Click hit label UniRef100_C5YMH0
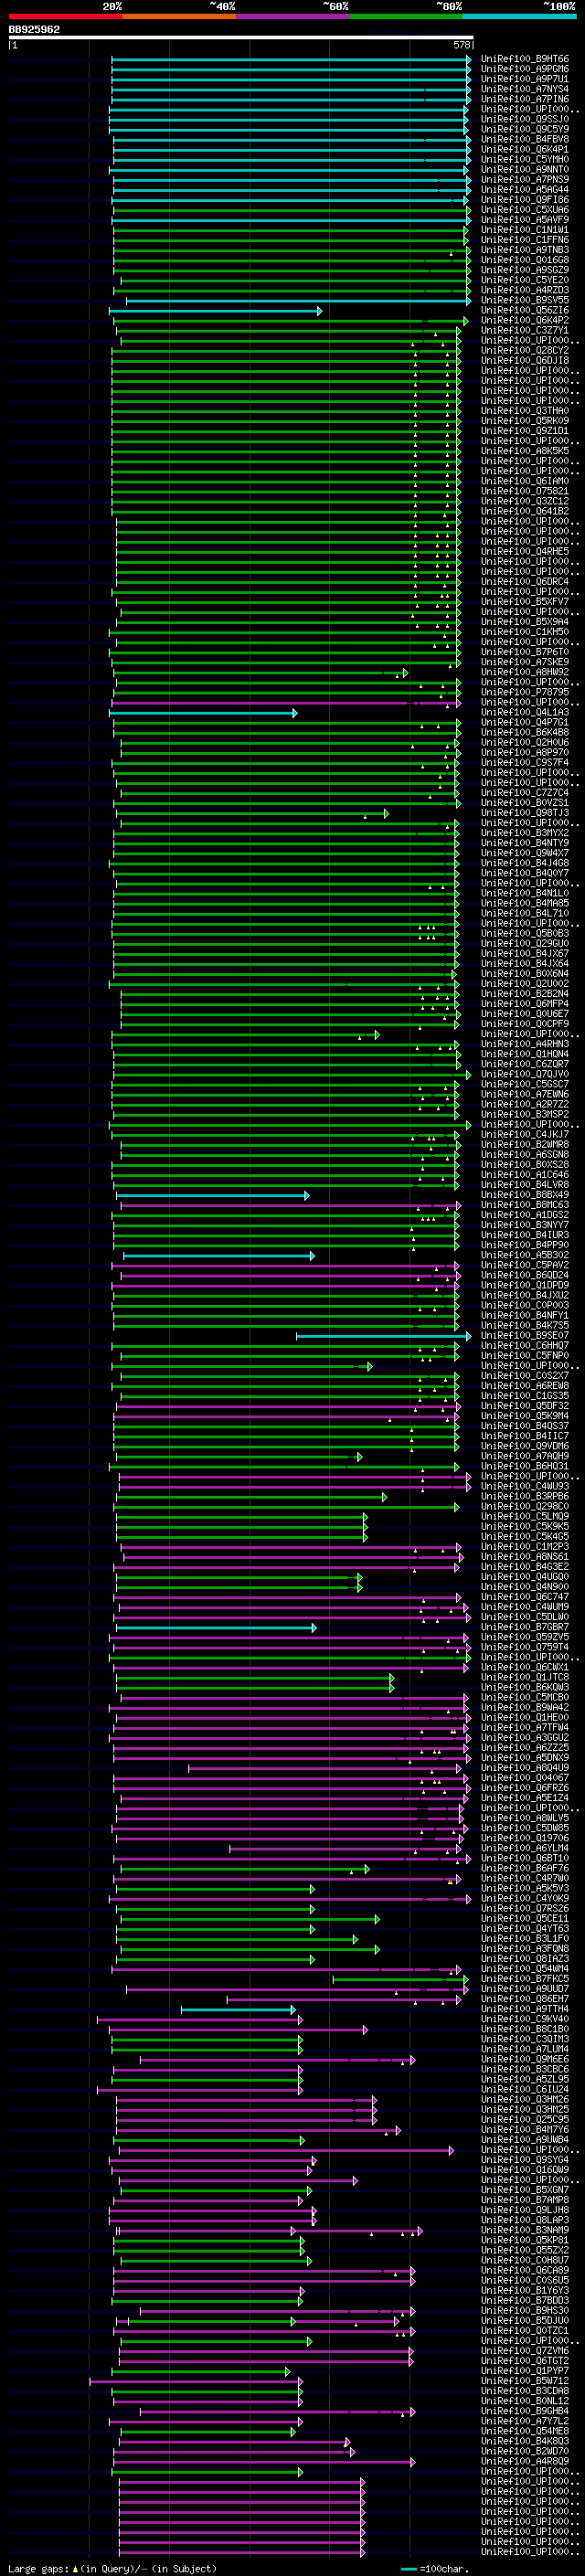585x2576 pixels. [525, 159]
